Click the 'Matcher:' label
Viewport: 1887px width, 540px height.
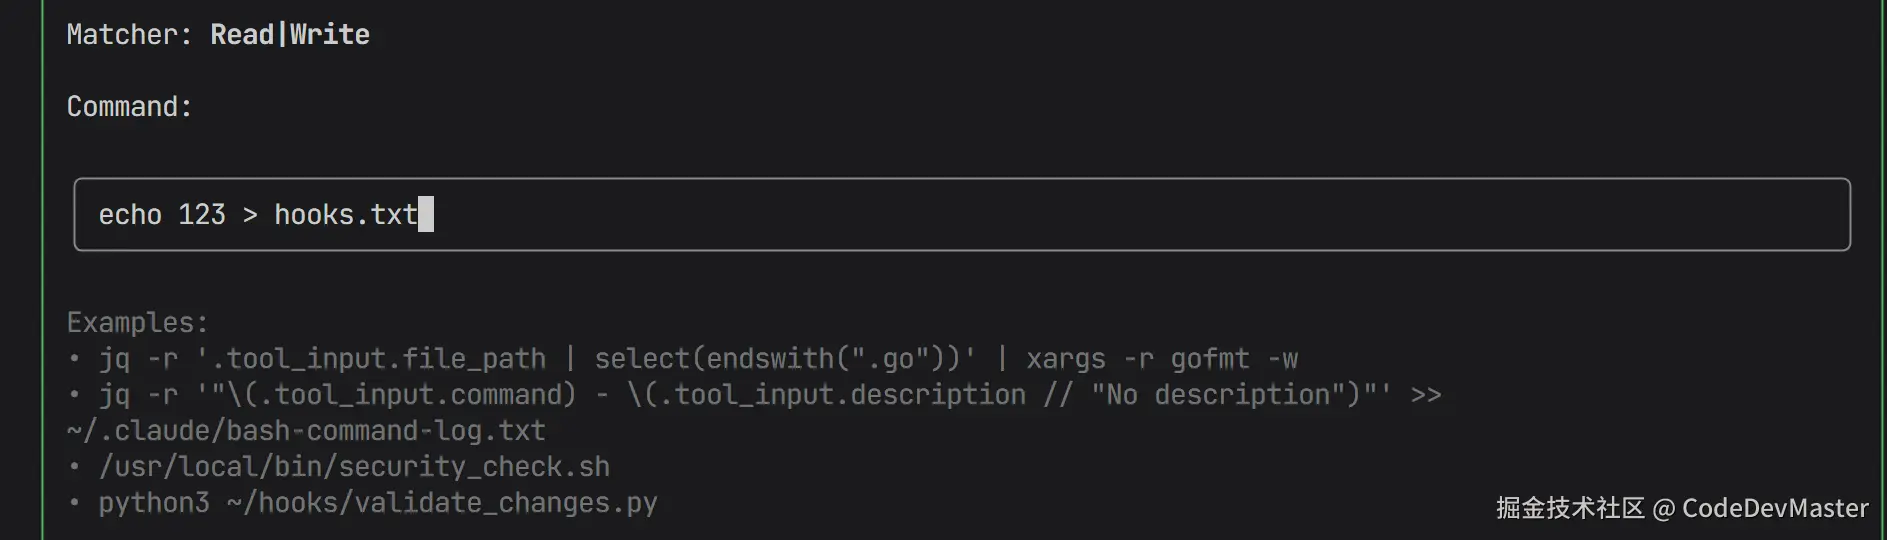pos(129,35)
